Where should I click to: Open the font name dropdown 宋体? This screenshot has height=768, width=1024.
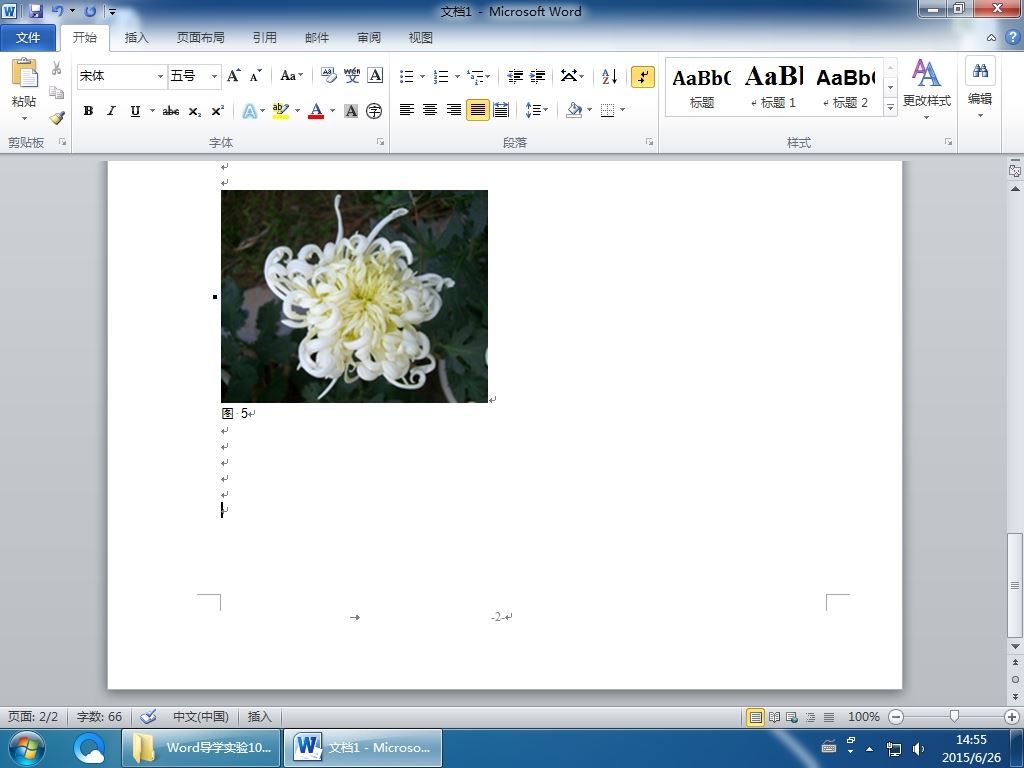160,76
